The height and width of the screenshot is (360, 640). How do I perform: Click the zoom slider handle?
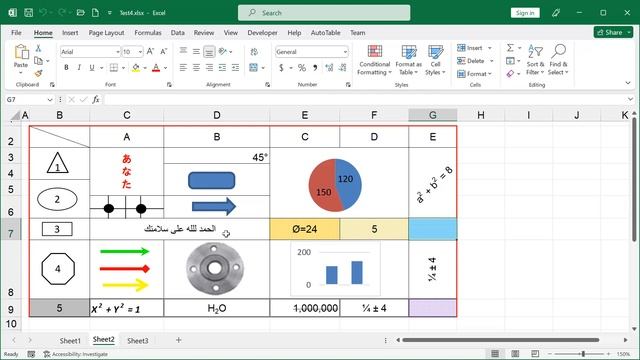click(x=583, y=353)
